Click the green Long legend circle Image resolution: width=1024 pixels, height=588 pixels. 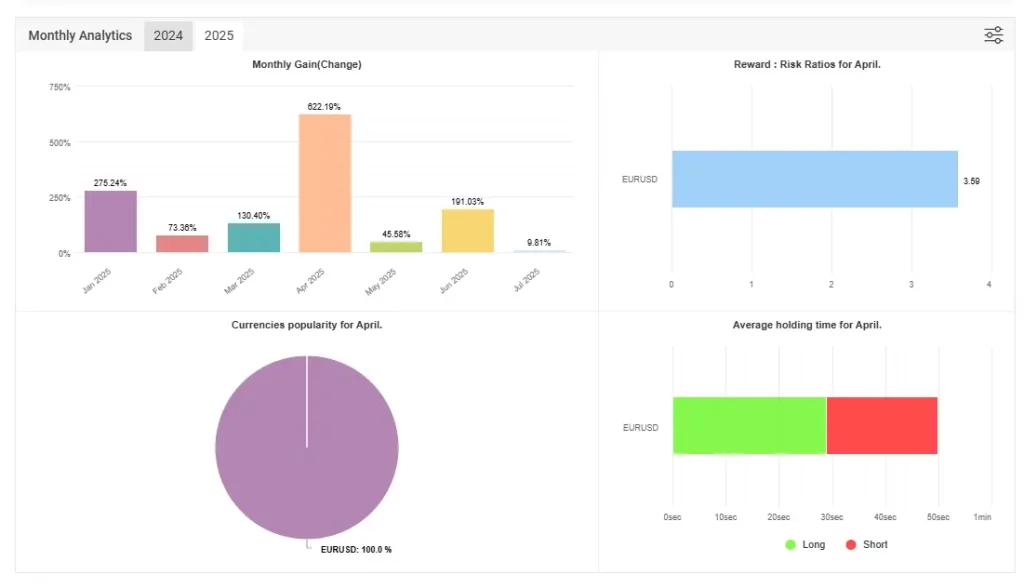pyautogui.click(x=790, y=544)
